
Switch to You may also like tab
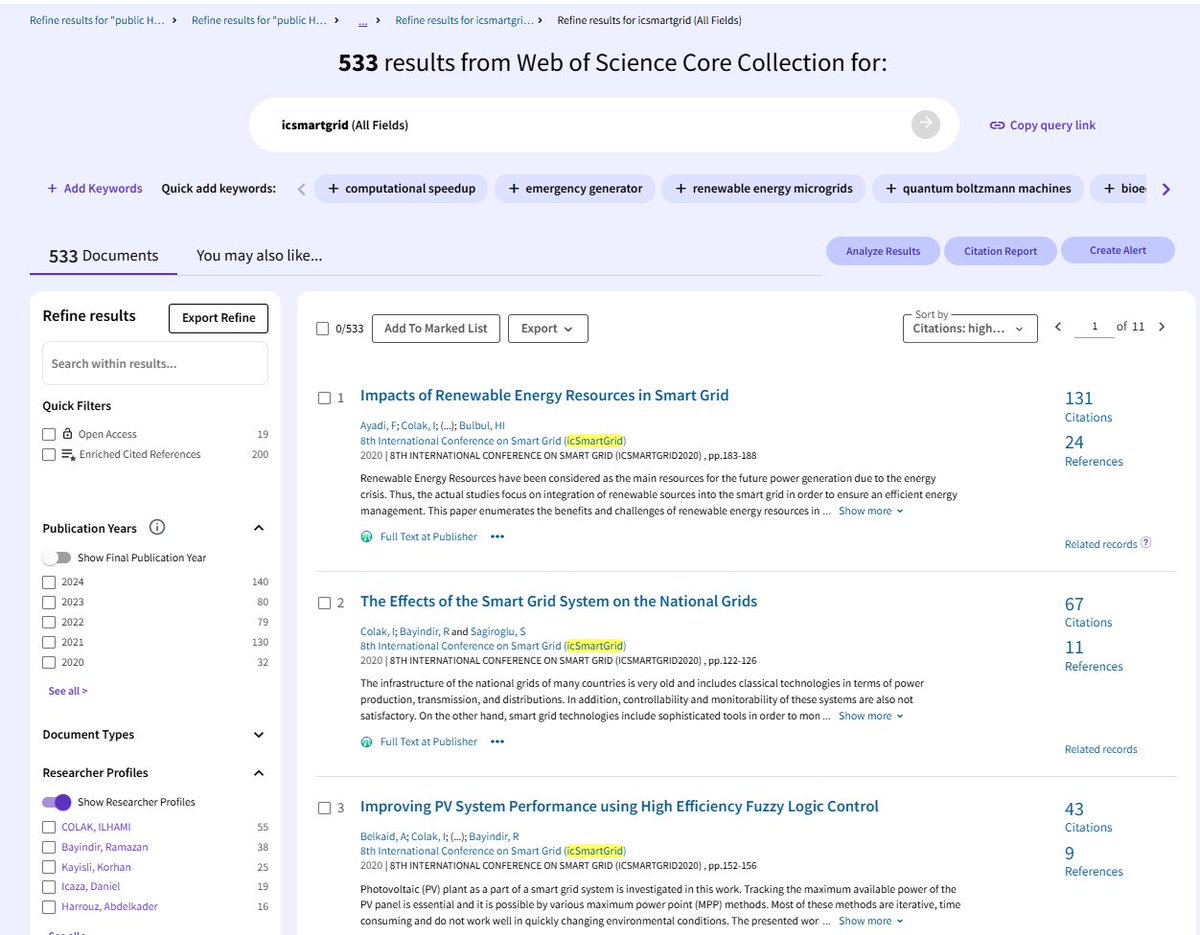(259, 256)
